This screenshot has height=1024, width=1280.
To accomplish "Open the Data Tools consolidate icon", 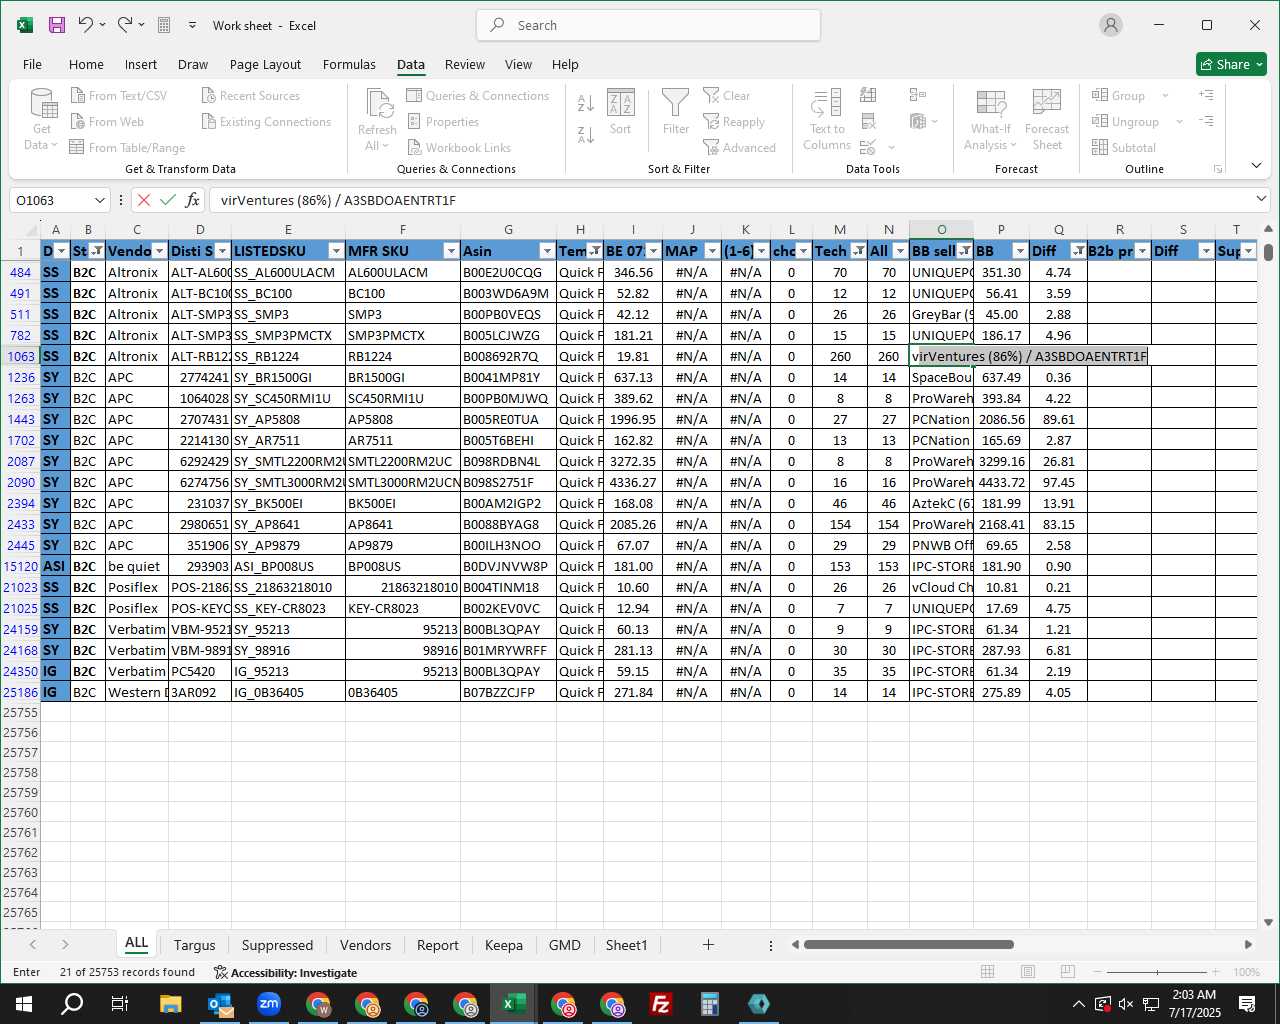I will coord(918,96).
